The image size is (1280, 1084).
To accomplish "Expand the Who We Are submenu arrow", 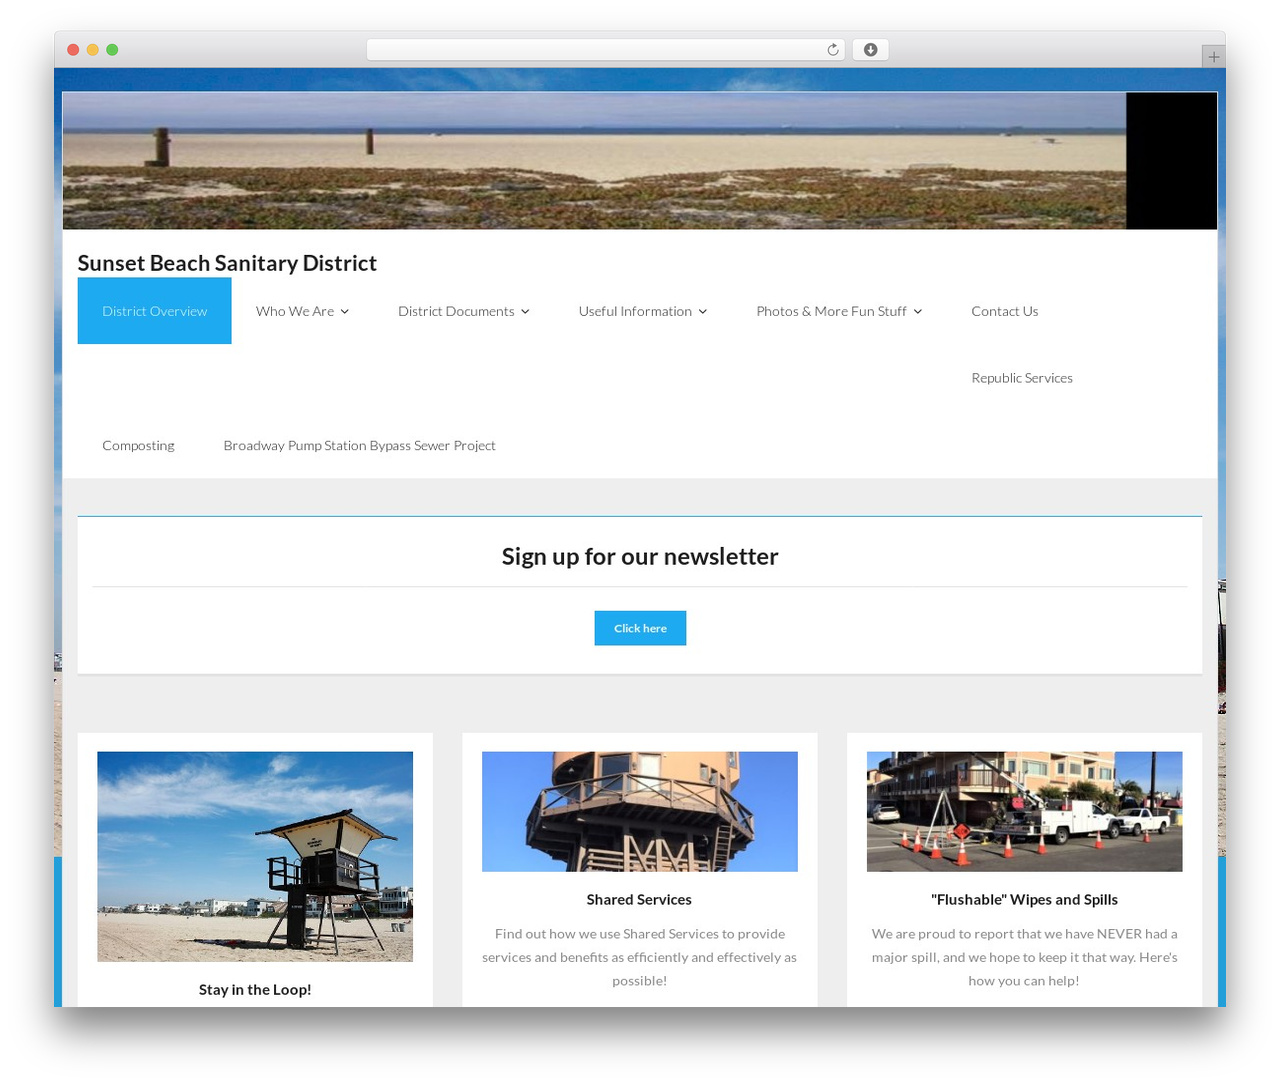I will (x=344, y=312).
